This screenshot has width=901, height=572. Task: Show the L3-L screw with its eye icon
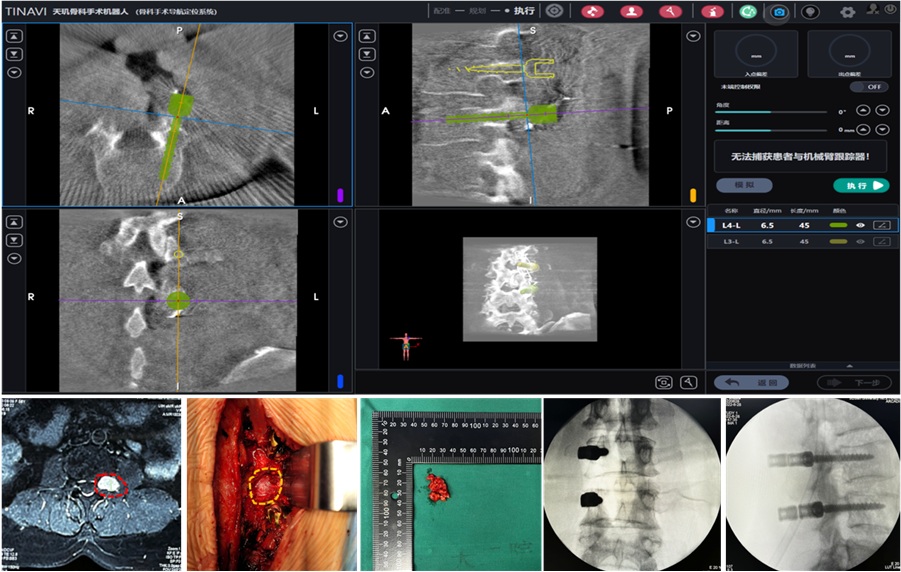[x=860, y=241]
